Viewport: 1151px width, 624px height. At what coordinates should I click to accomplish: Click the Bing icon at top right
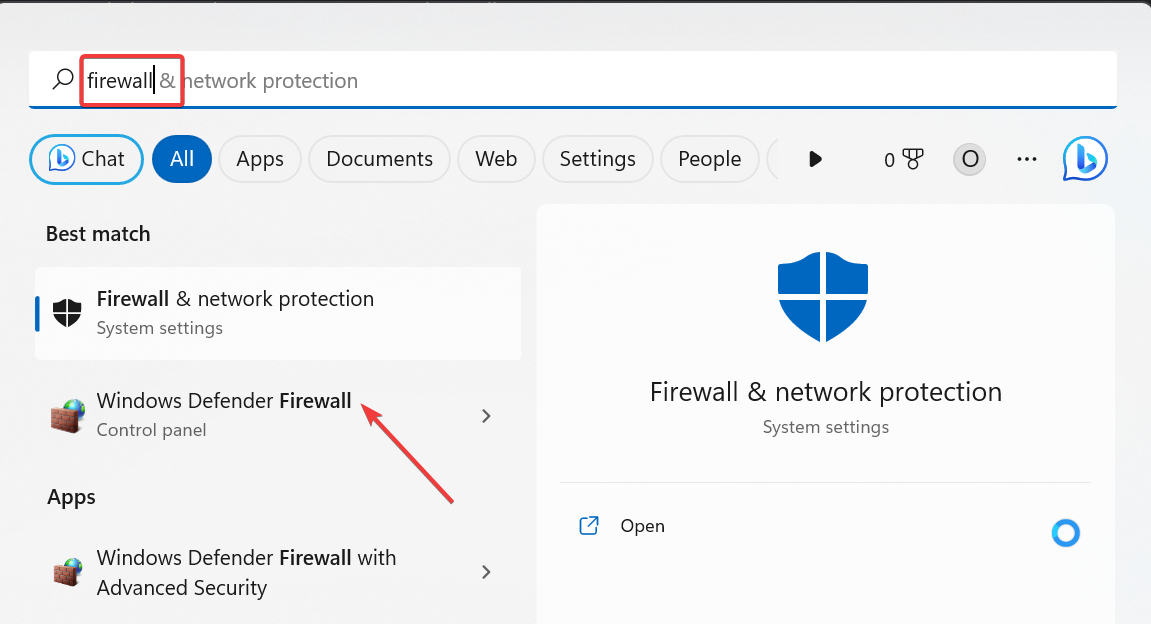[x=1085, y=159]
